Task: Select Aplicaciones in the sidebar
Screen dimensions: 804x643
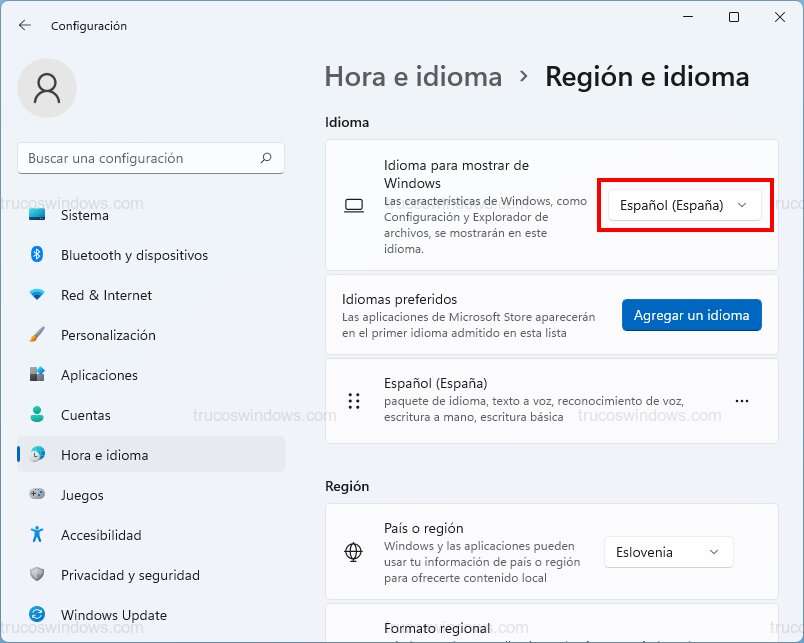Action: coord(99,375)
